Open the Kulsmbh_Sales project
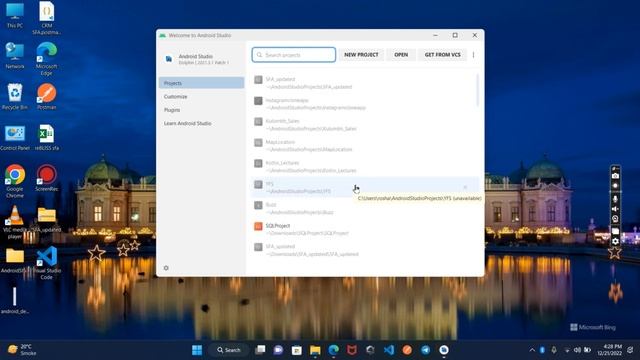The height and width of the screenshot is (360, 640). coord(363,124)
